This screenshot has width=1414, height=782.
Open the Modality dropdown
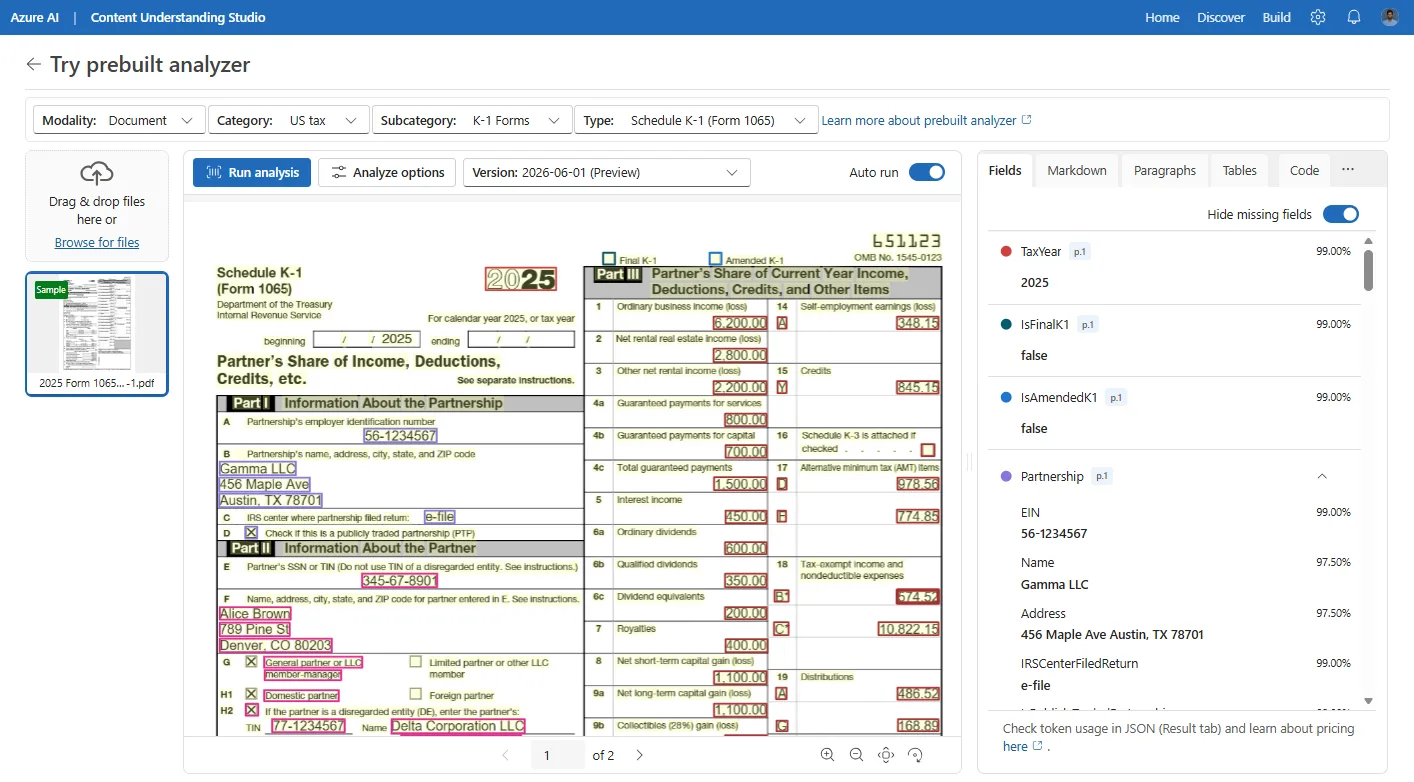(x=119, y=120)
